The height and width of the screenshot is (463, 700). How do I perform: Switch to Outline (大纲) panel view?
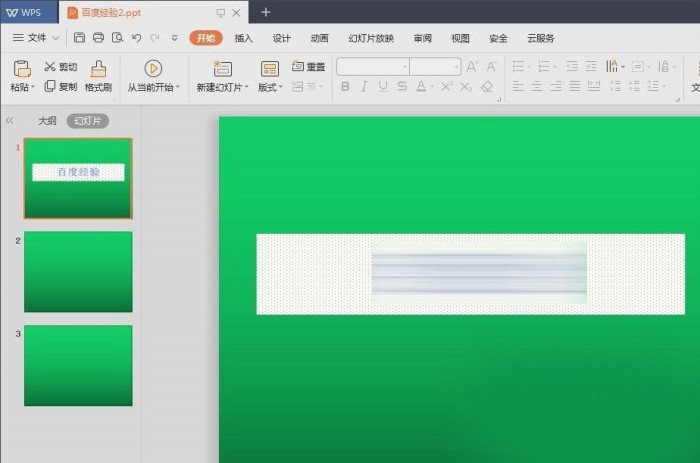47,120
